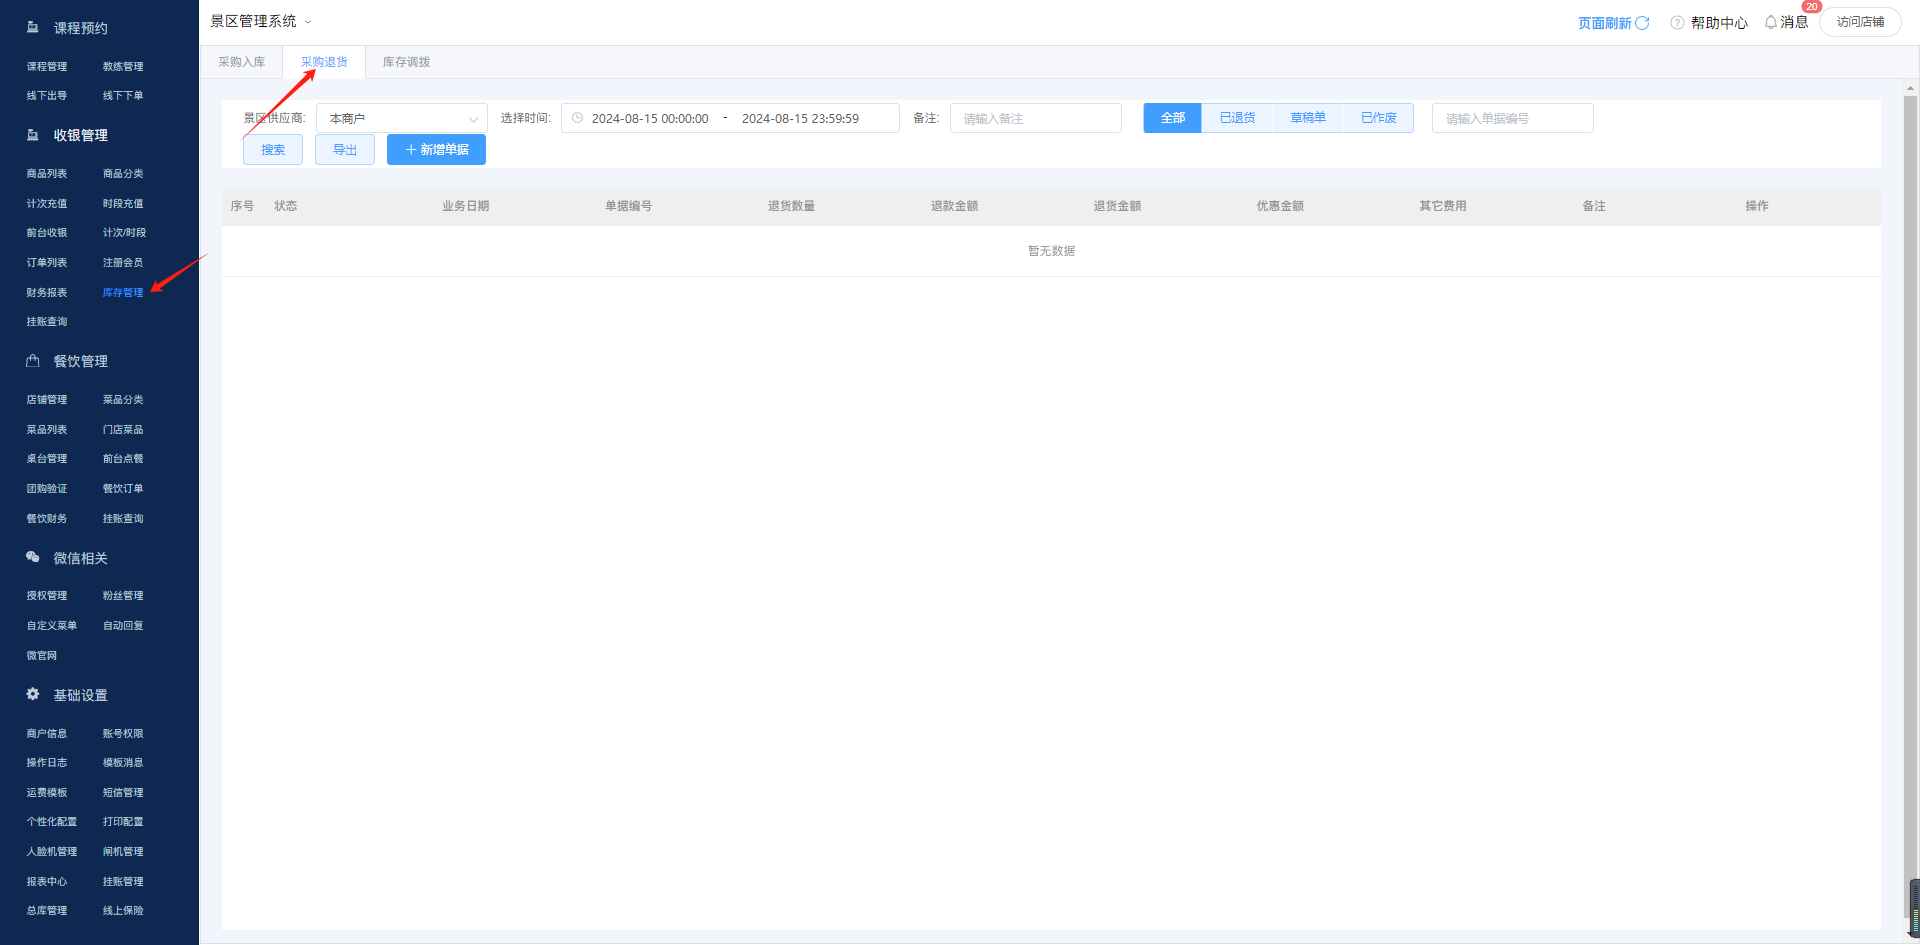Click the basic settings gear icon
Image resolution: width=1920 pixels, height=945 pixels.
coord(33,694)
